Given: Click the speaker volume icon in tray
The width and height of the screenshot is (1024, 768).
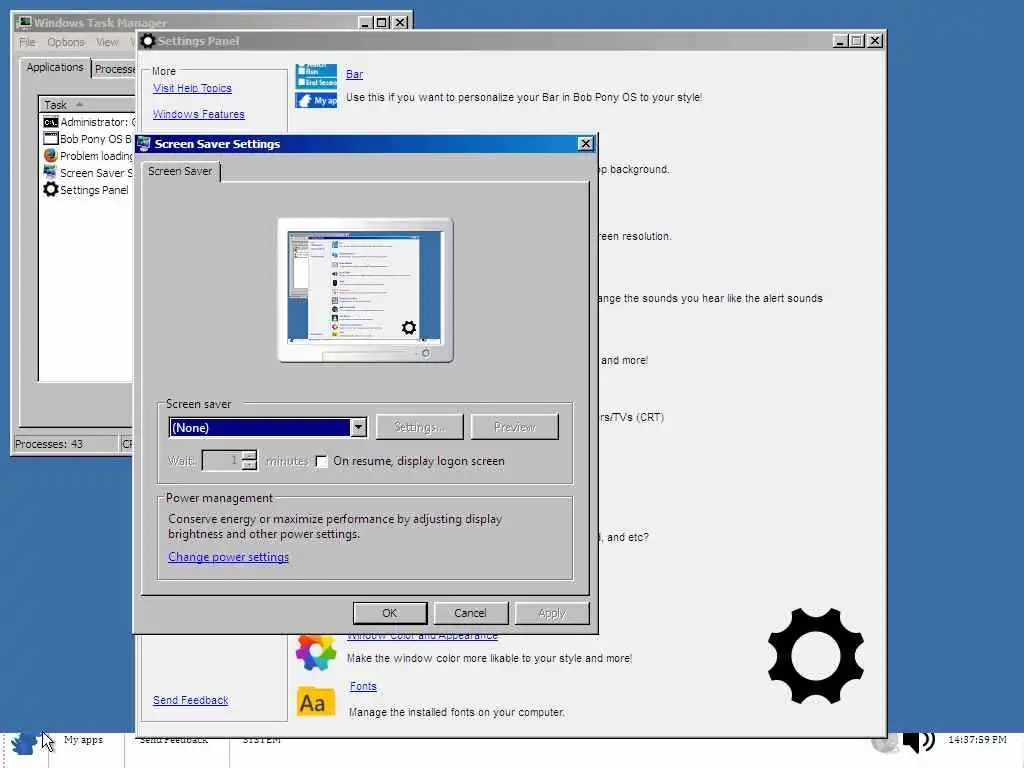Looking at the screenshot, I should point(918,741).
